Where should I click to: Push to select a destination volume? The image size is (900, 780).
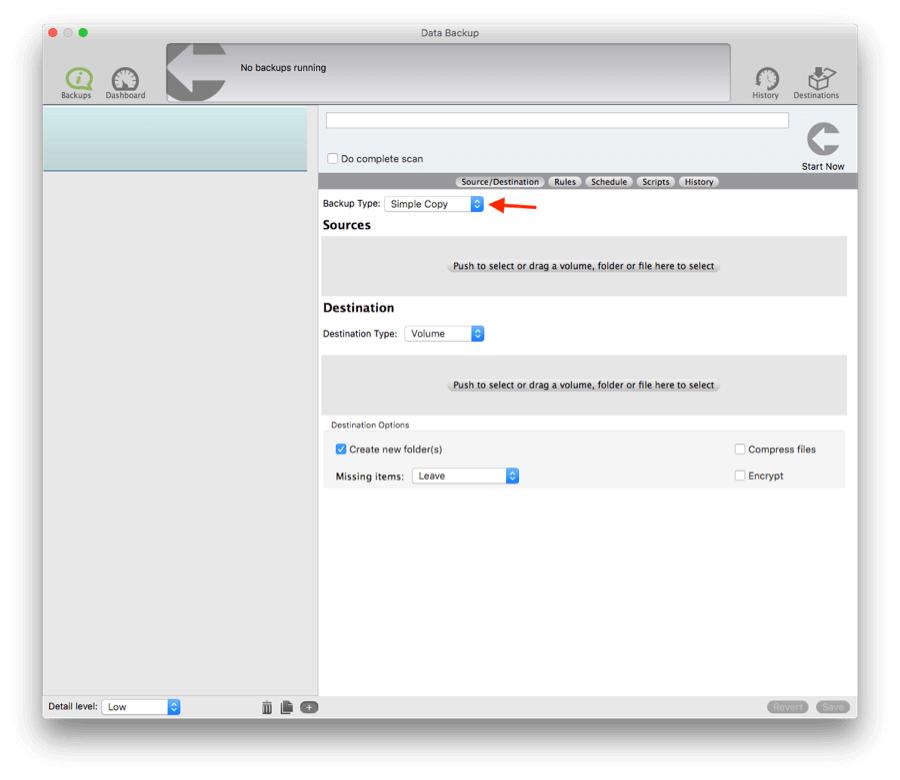click(x=585, y=385)
